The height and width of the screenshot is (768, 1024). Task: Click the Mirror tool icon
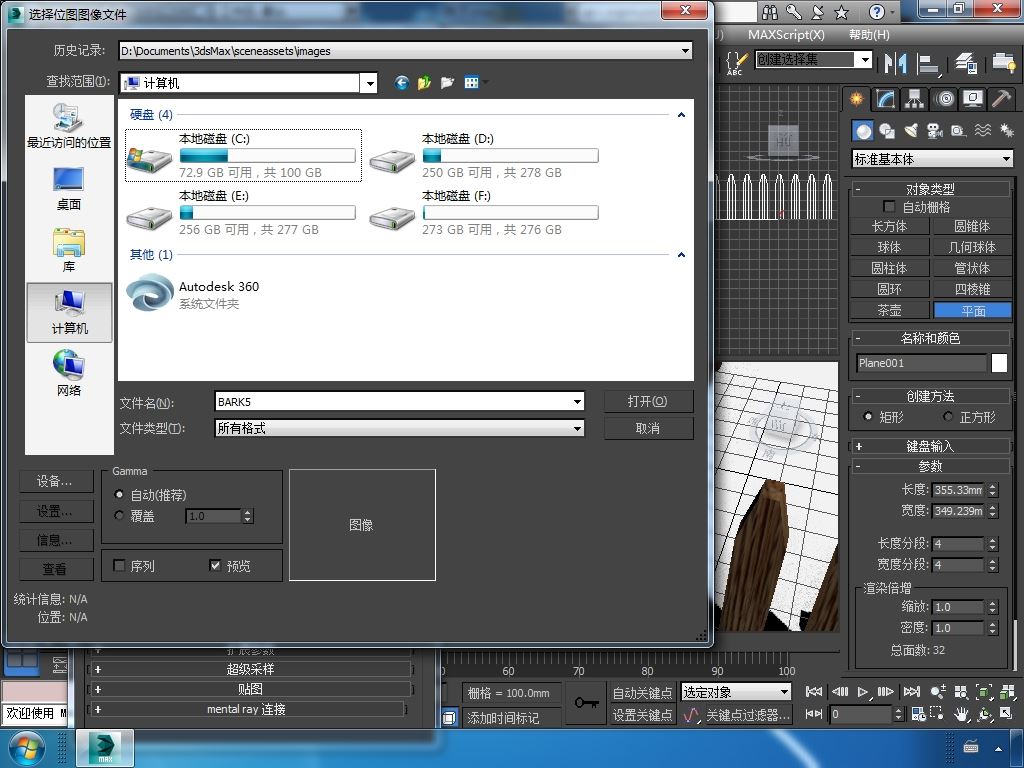pyautogui.click(x=895, y=63)
